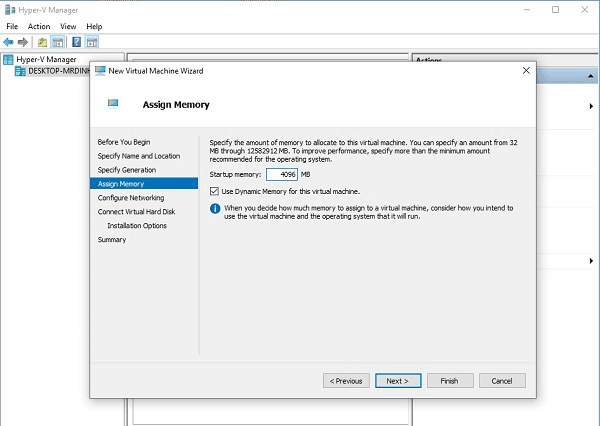This screenshot has height=426, width=600.
Task: Go to Configure Networking step
Action: (131, 198)
